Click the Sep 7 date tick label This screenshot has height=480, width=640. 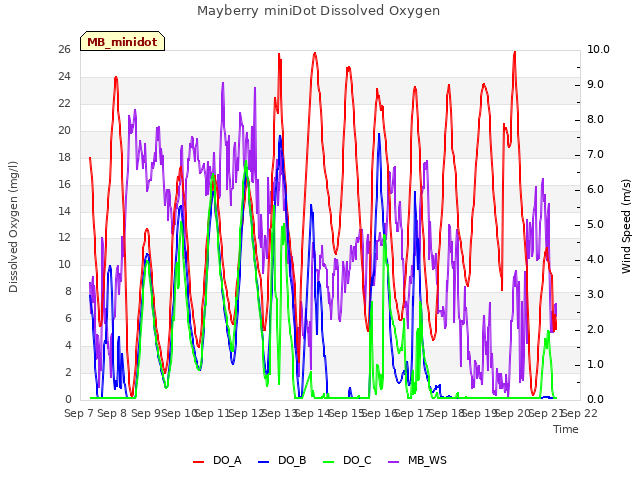pos(79,413)
